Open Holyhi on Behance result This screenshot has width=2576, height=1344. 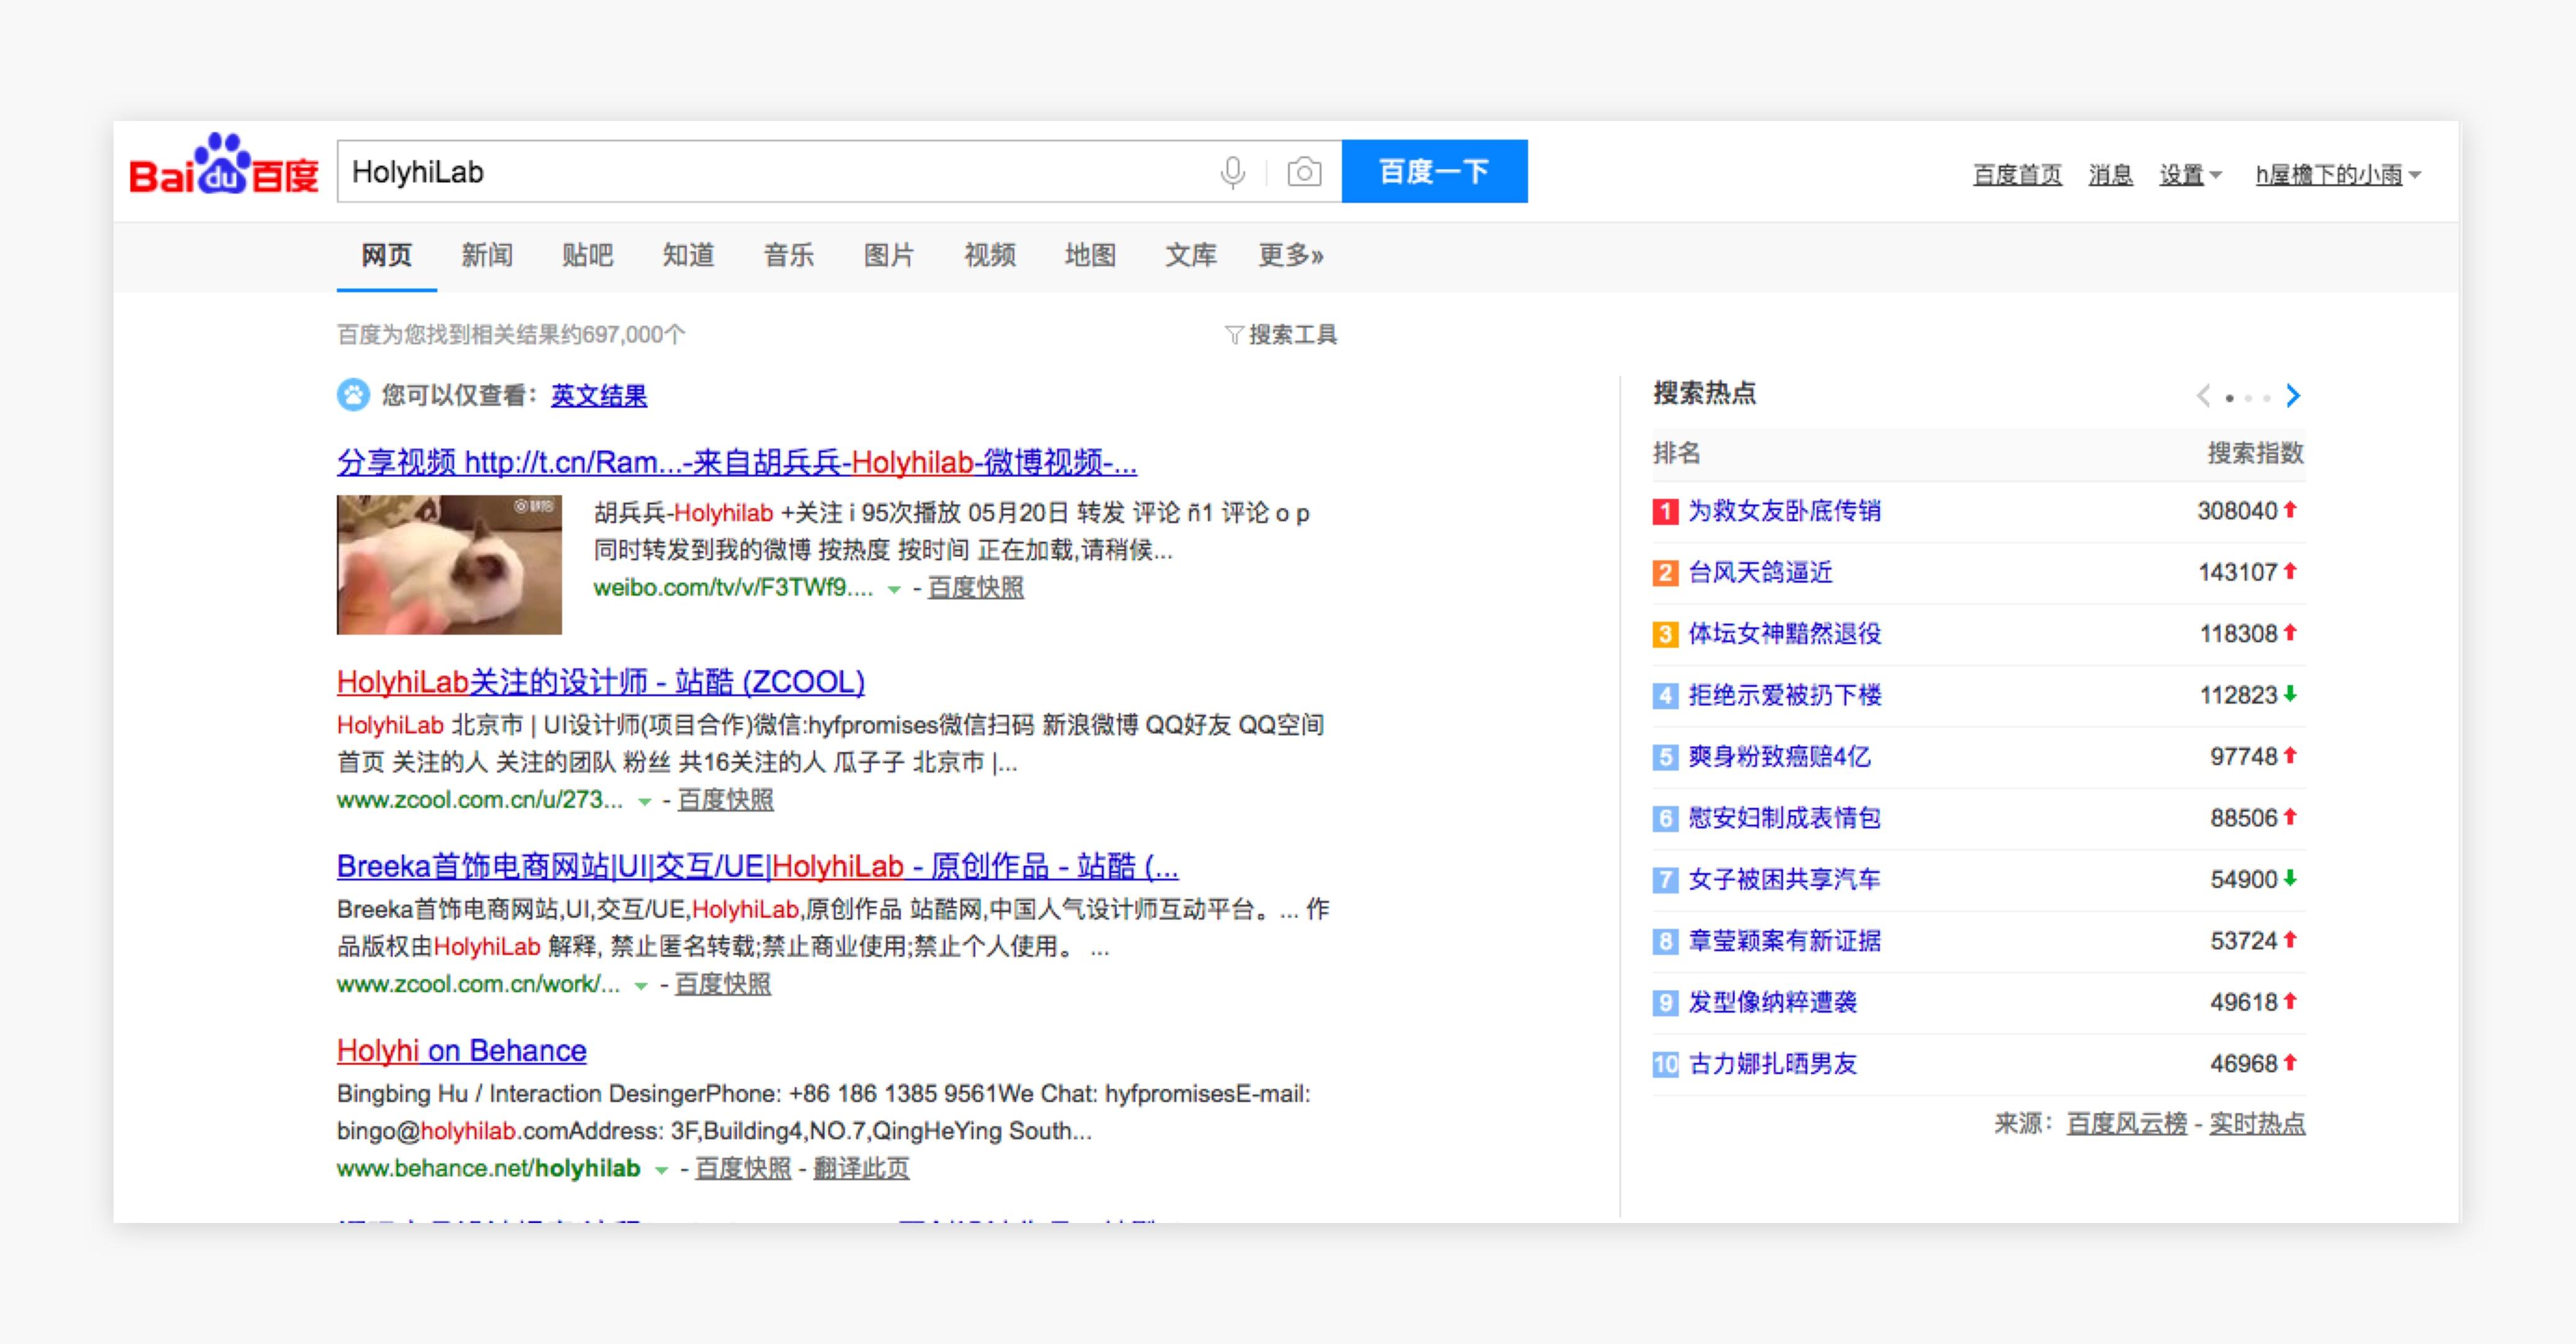pos(461,1050)
